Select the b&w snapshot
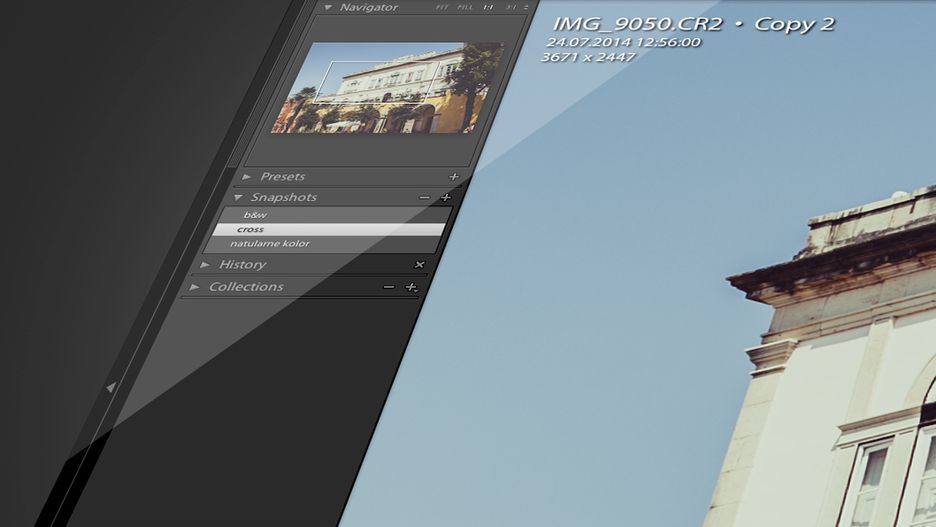This screenshot has height=527, width=936. (335, 215)
